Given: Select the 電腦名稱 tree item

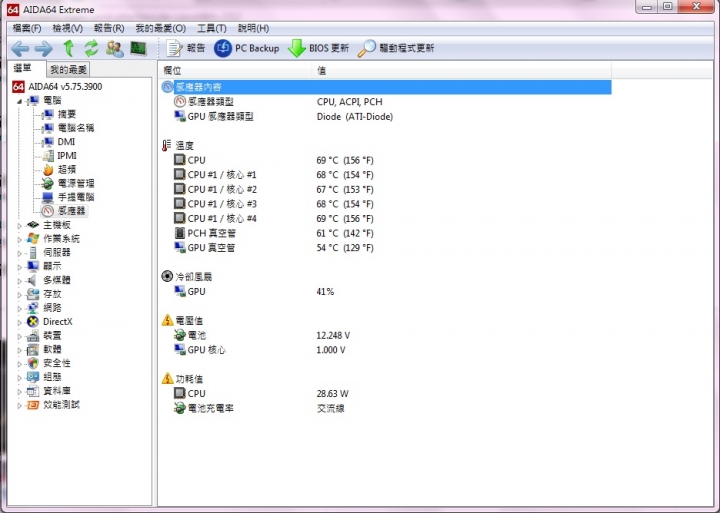Looking at the screenshot, I should click(x=75, y=128).
